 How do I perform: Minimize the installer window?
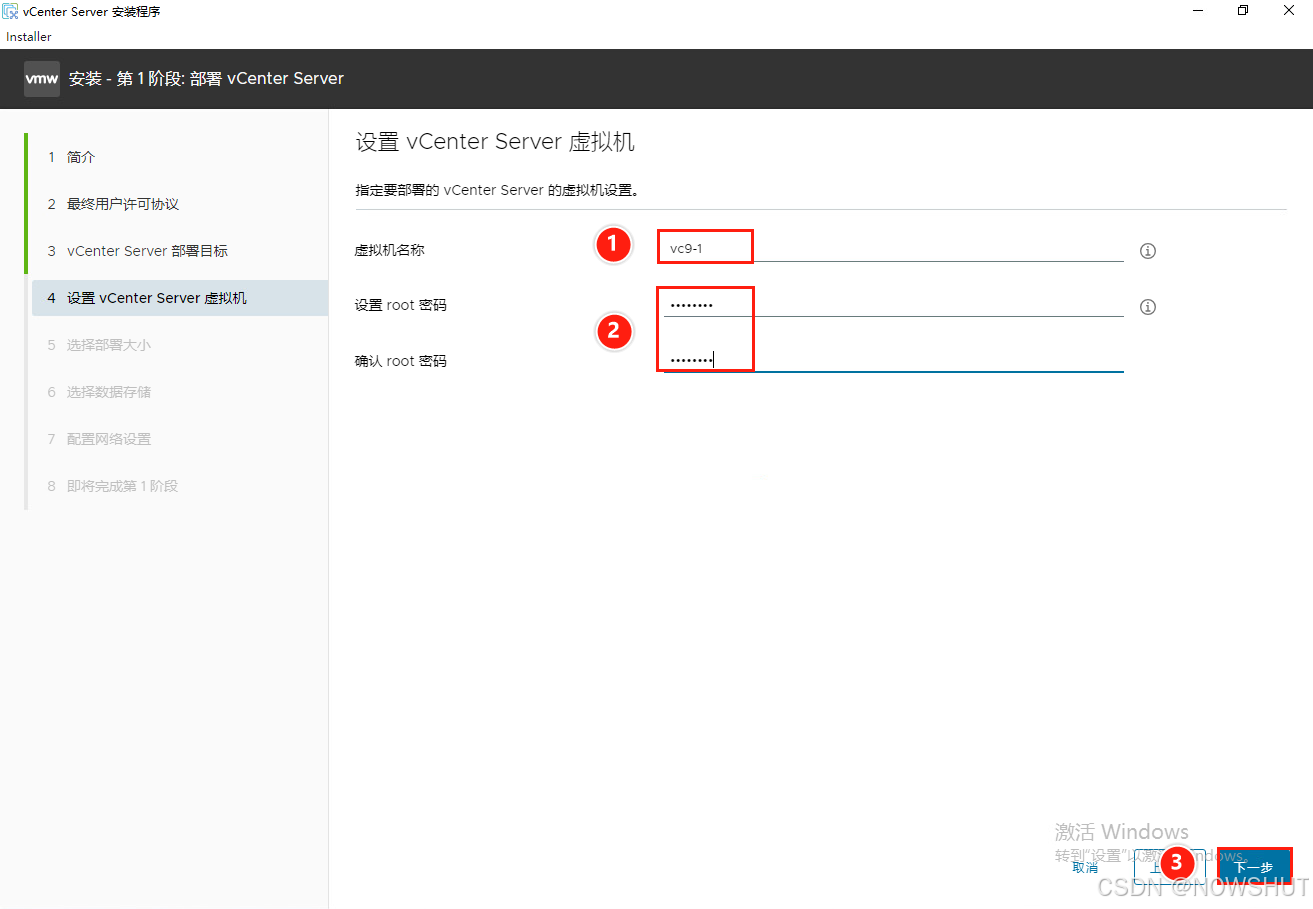pyautogui.click(x=1198, y=11)
